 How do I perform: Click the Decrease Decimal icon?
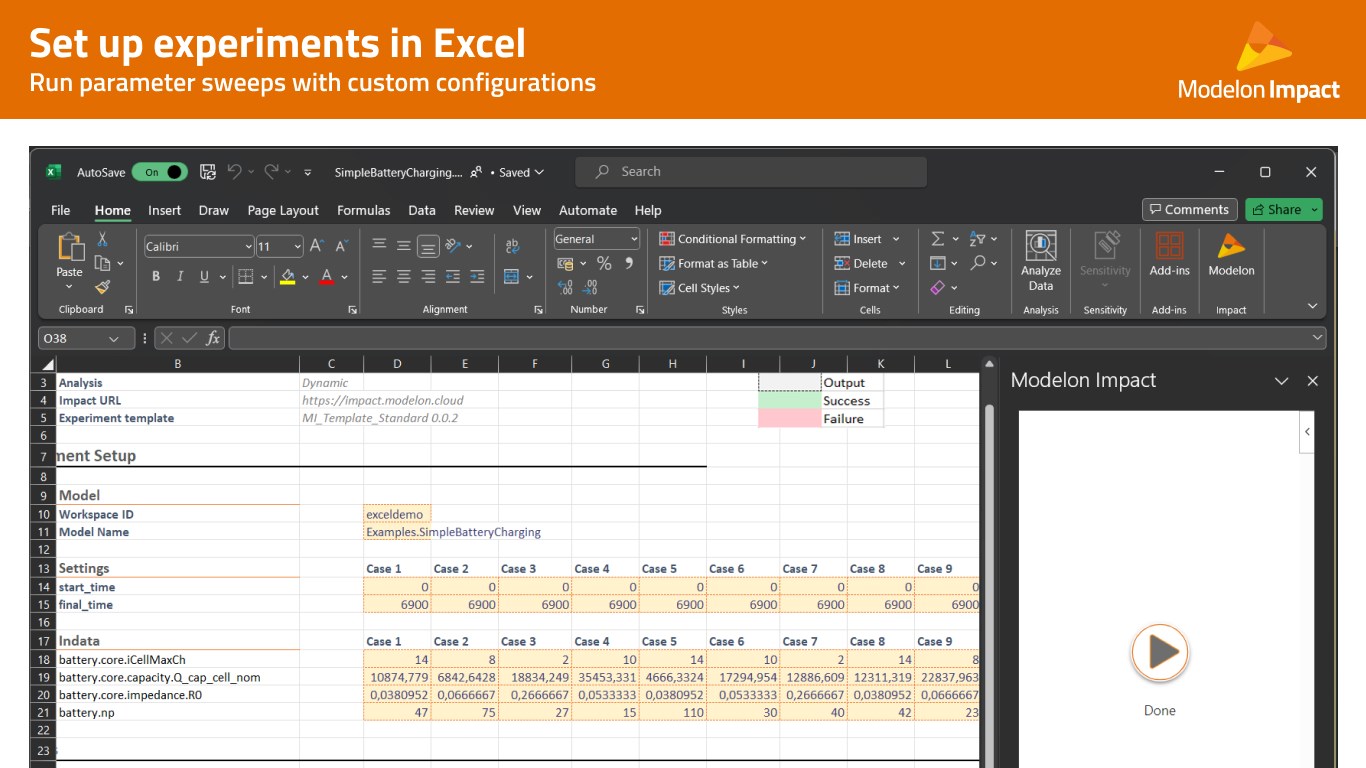(x=590, y=287)
